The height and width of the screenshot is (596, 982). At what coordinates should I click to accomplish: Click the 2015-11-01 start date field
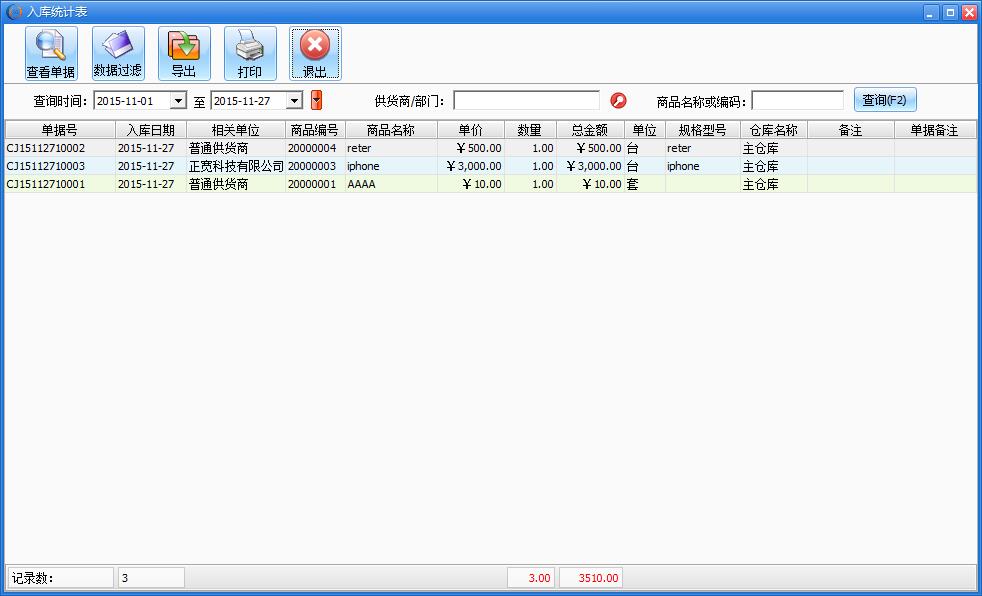(132, 101)
